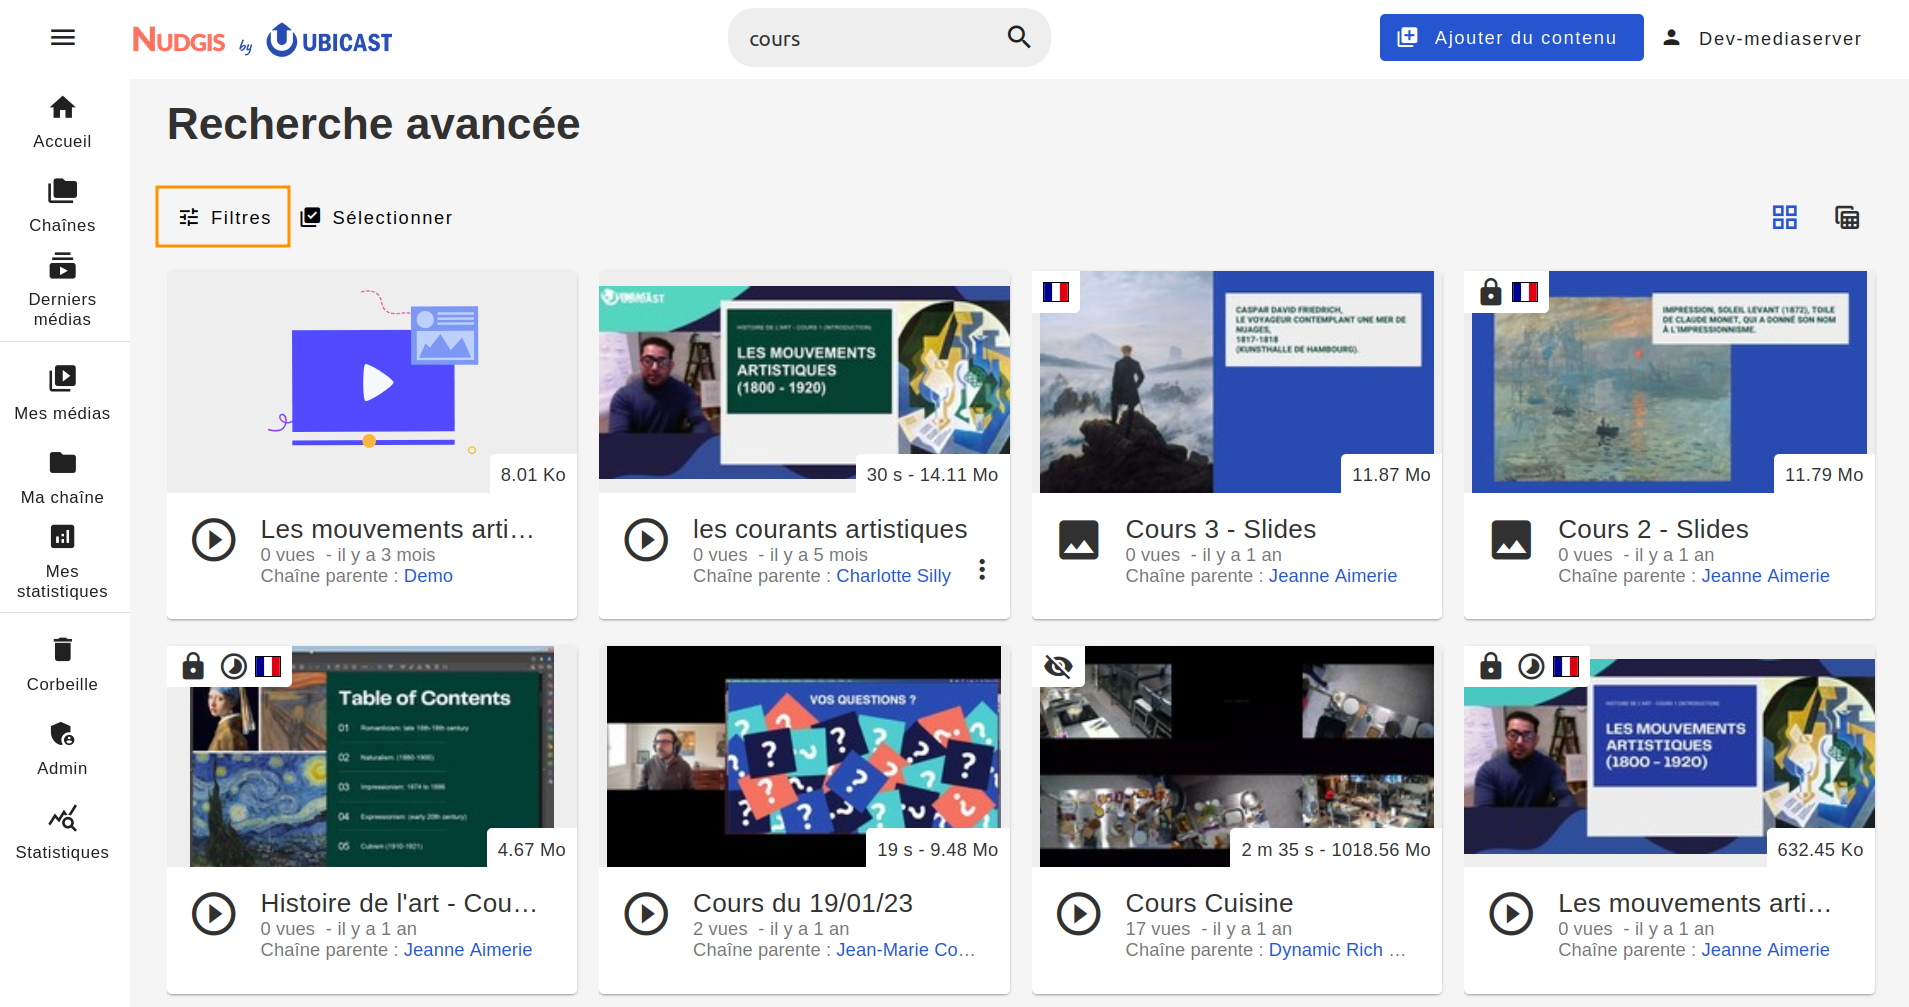The height and width of the screenshot is (1007, 1909).
Task: Click lock icon on 'Histoire de l'art'
Action: point(193,666)
